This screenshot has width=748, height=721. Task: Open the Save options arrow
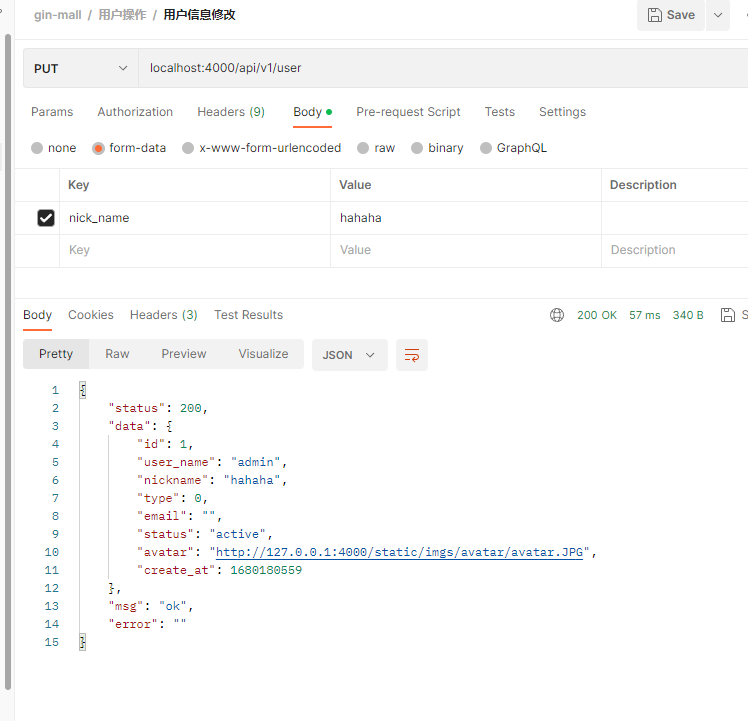(718, 15)
